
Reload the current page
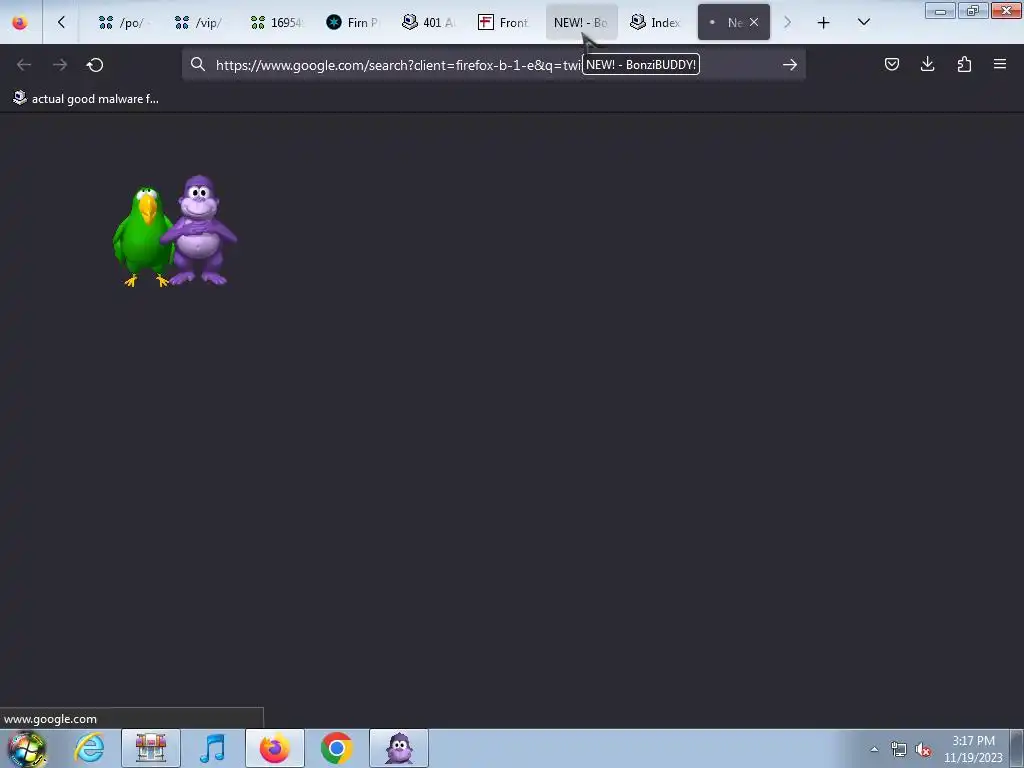[95, 65]
